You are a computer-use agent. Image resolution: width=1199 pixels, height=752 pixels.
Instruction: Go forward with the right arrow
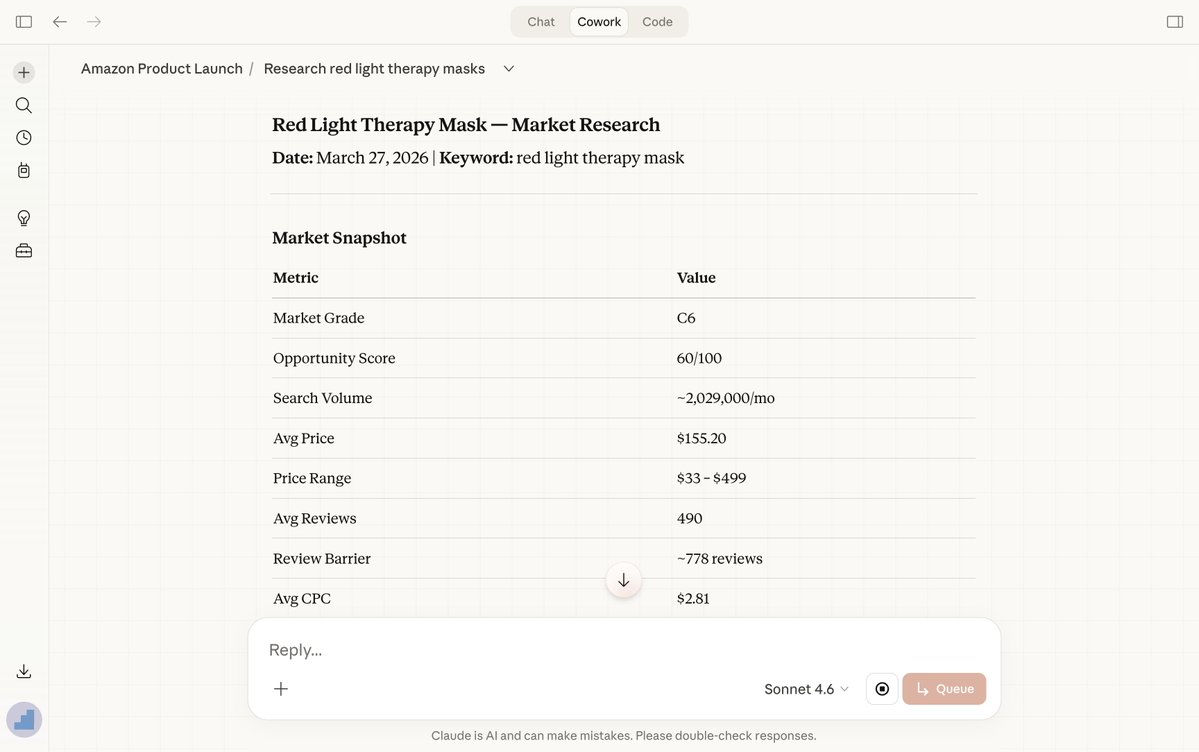pyautogui.click(x=94, y=21)
